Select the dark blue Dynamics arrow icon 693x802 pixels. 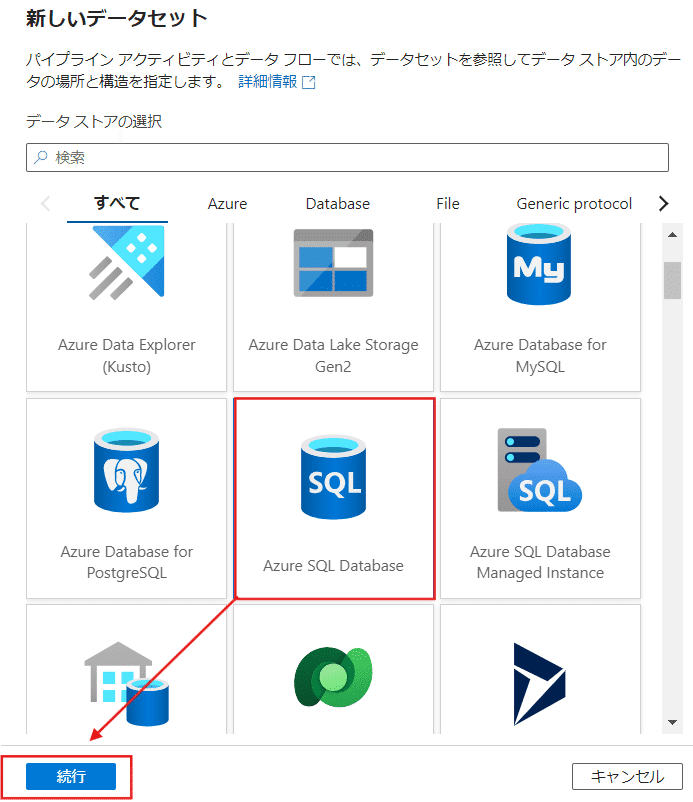[540, 684]
